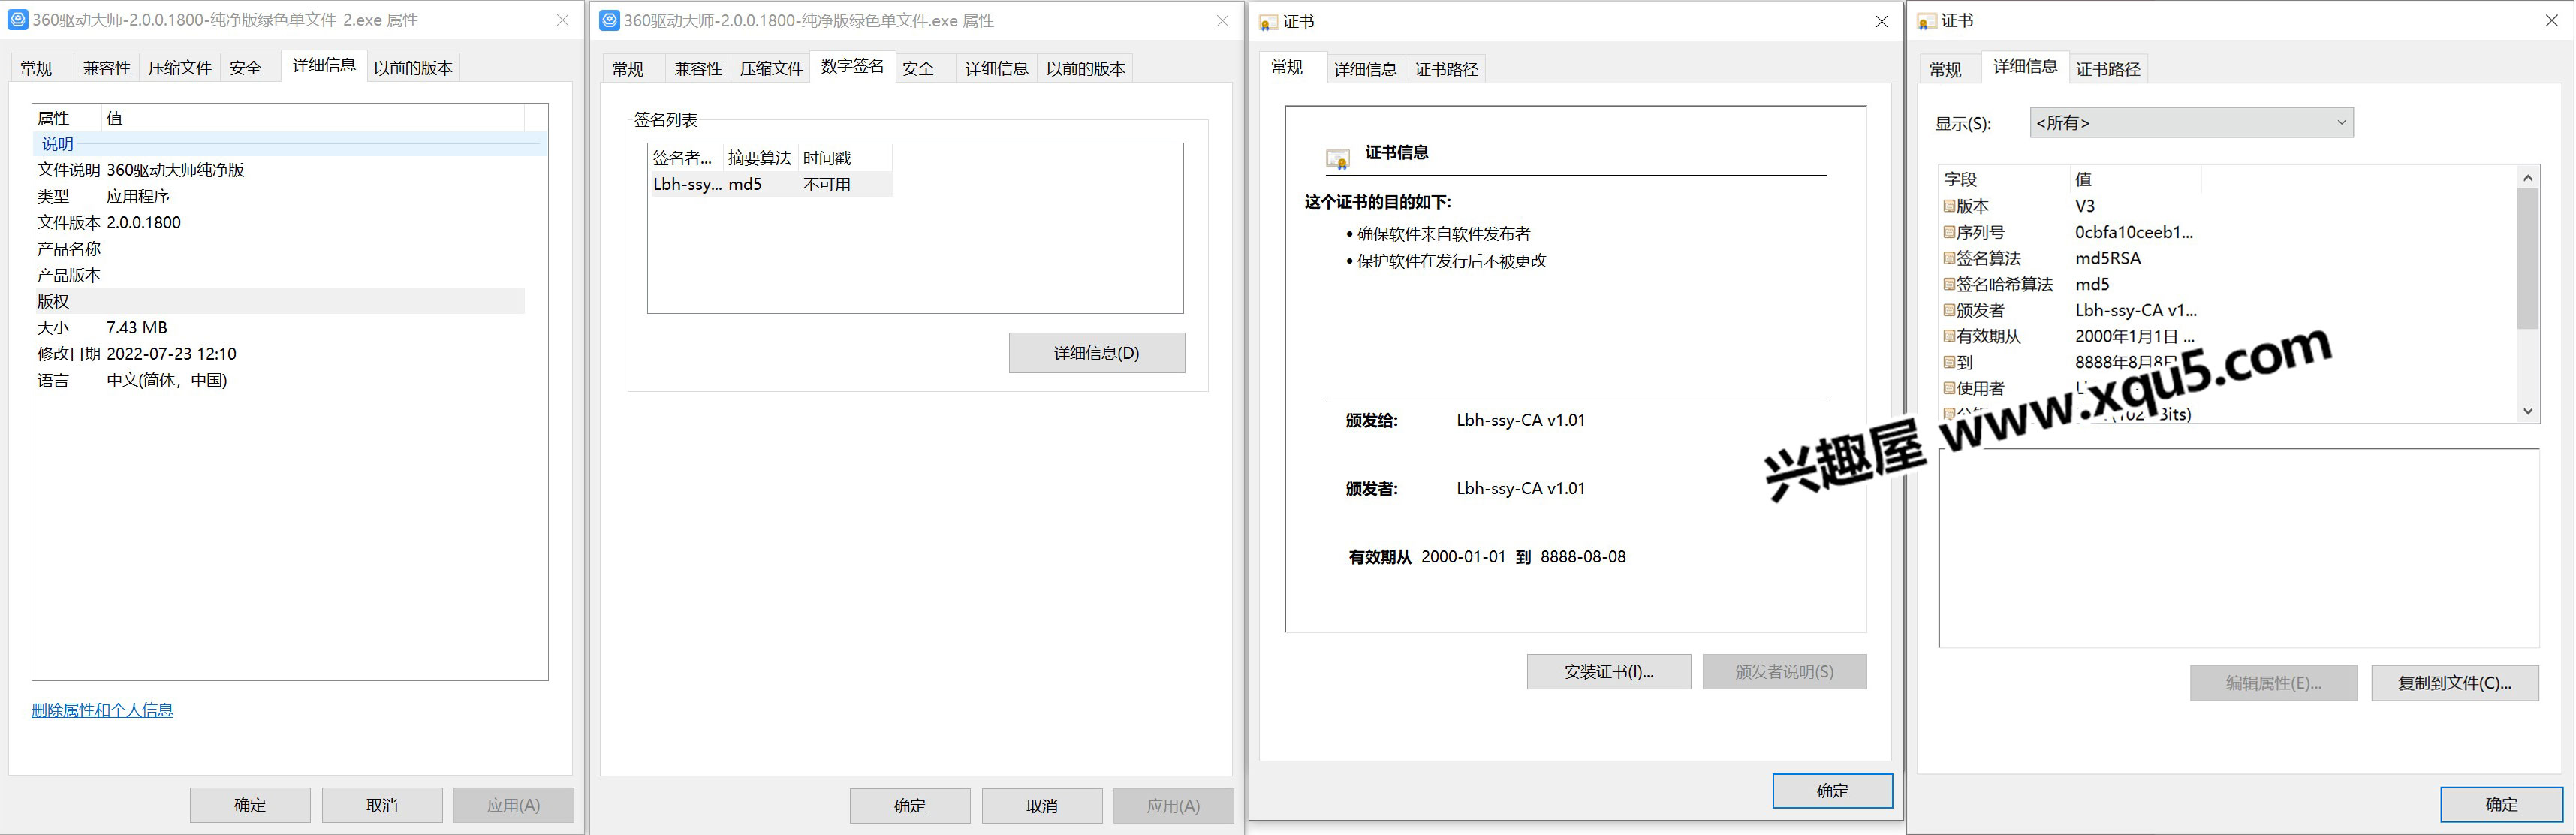Select 文件说明 360驱动大师纯净版 row
The height and width of the screenshot is (835, 2576).
(279, 170)
